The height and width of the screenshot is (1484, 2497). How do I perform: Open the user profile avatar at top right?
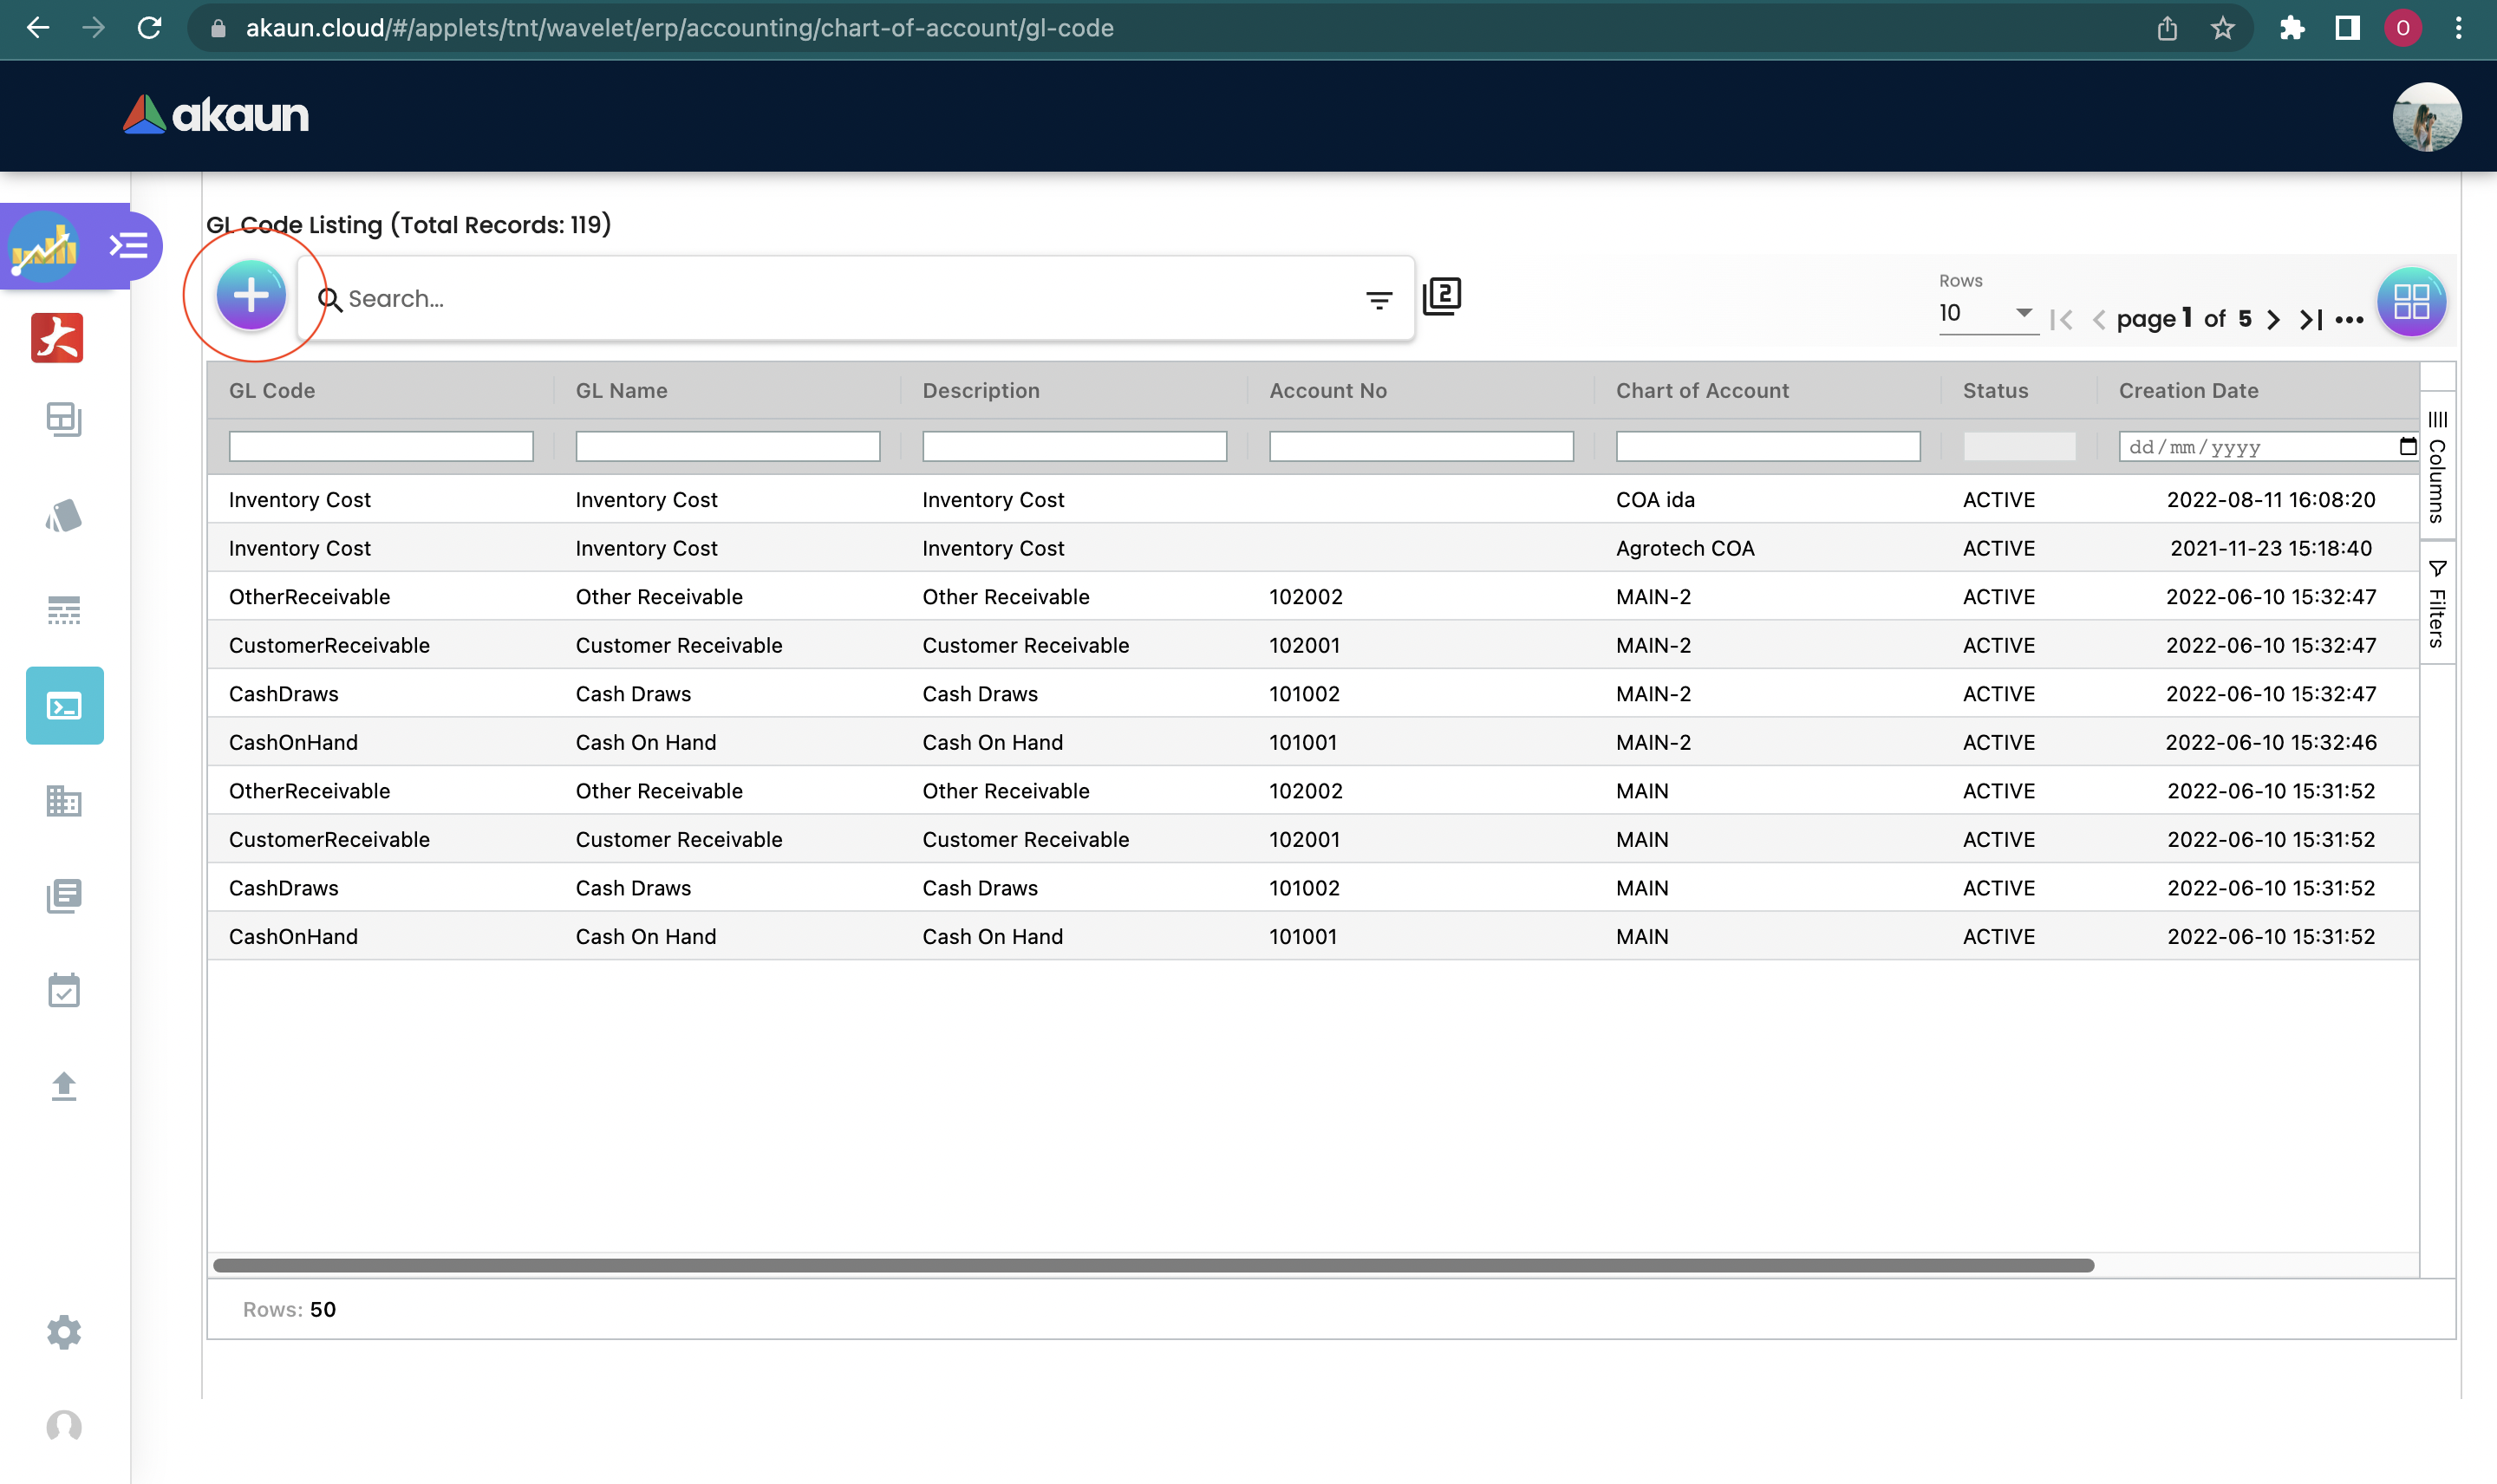click(2425, 116)
